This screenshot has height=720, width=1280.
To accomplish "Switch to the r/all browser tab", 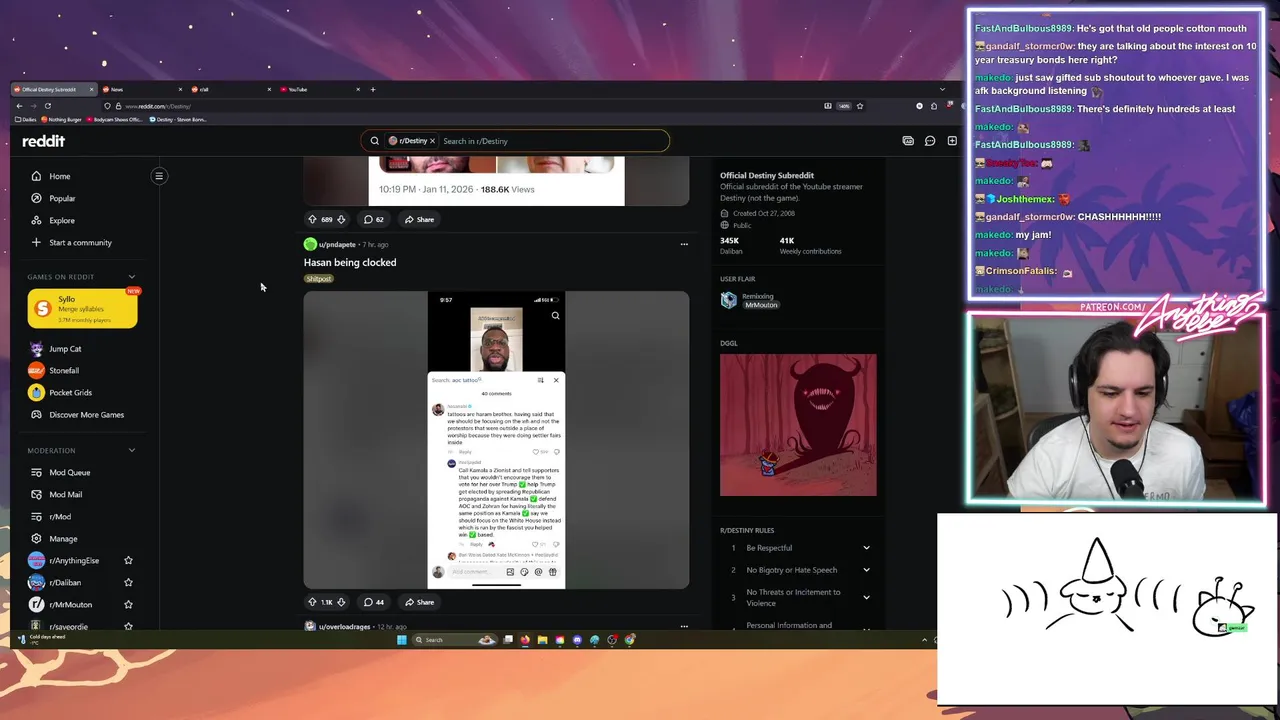I will (x=230, y=89).
